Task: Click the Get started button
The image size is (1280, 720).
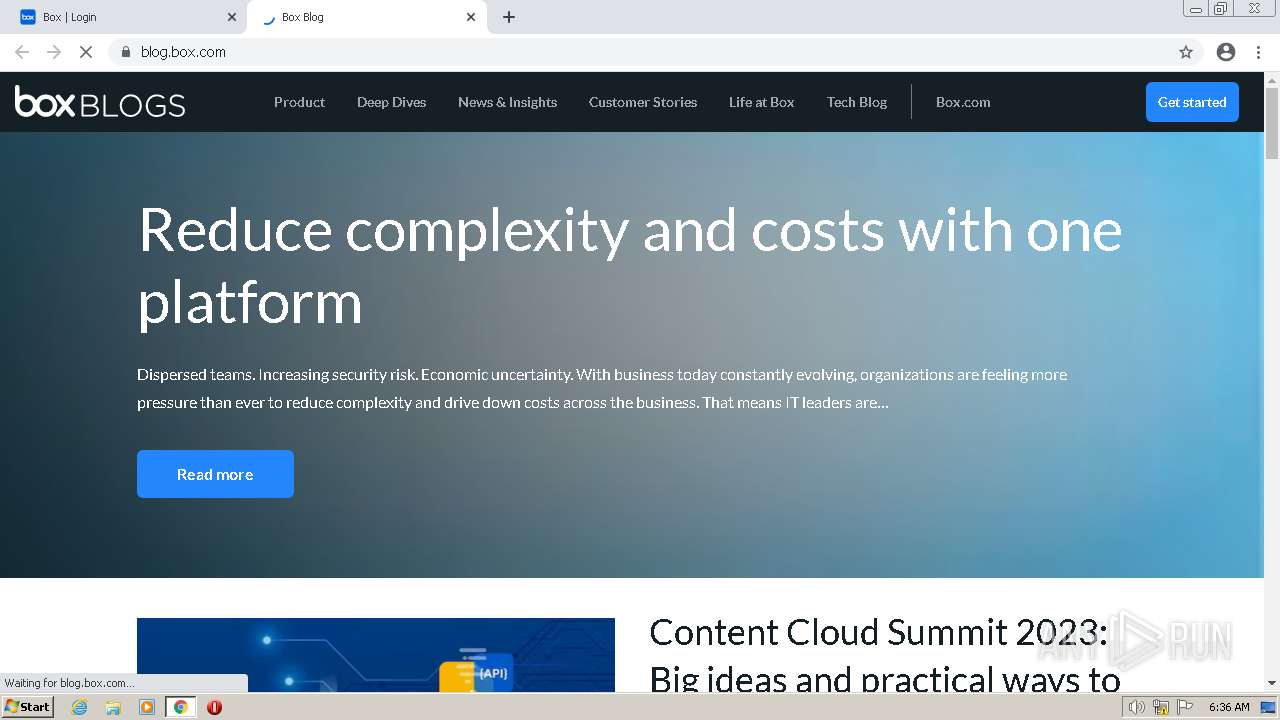Action: [x=1192, y=102]
